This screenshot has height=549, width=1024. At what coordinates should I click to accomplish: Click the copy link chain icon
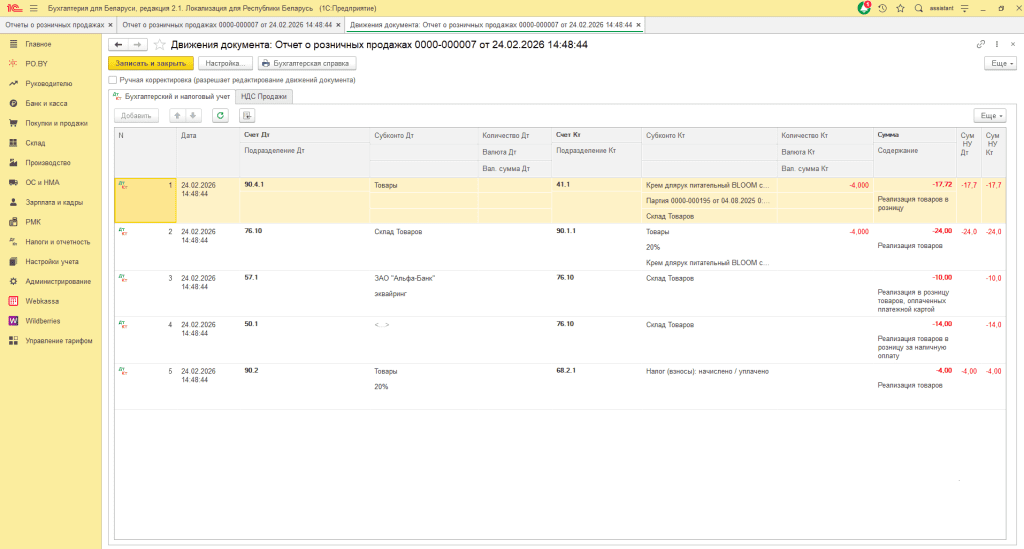pos(980,45)
